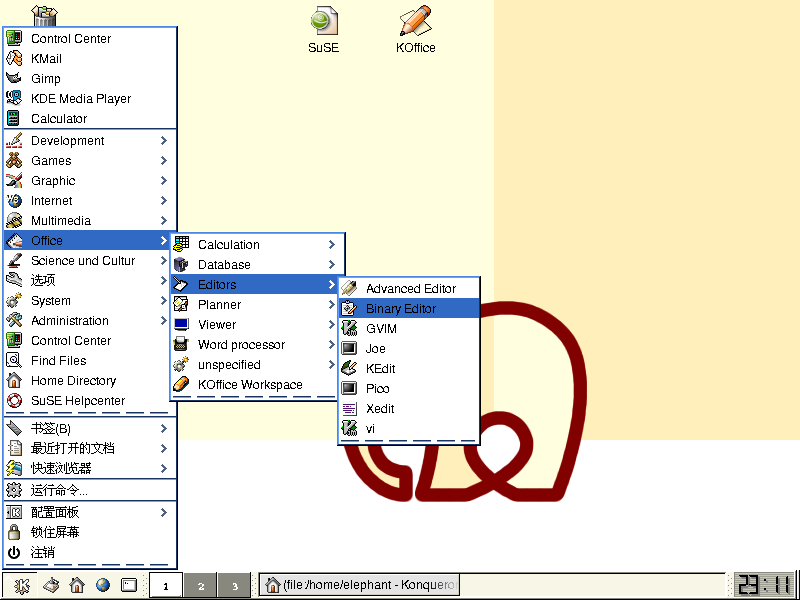Open the Administration menu entry
Viewport: 800px width, 600px height.
[90, 320]
